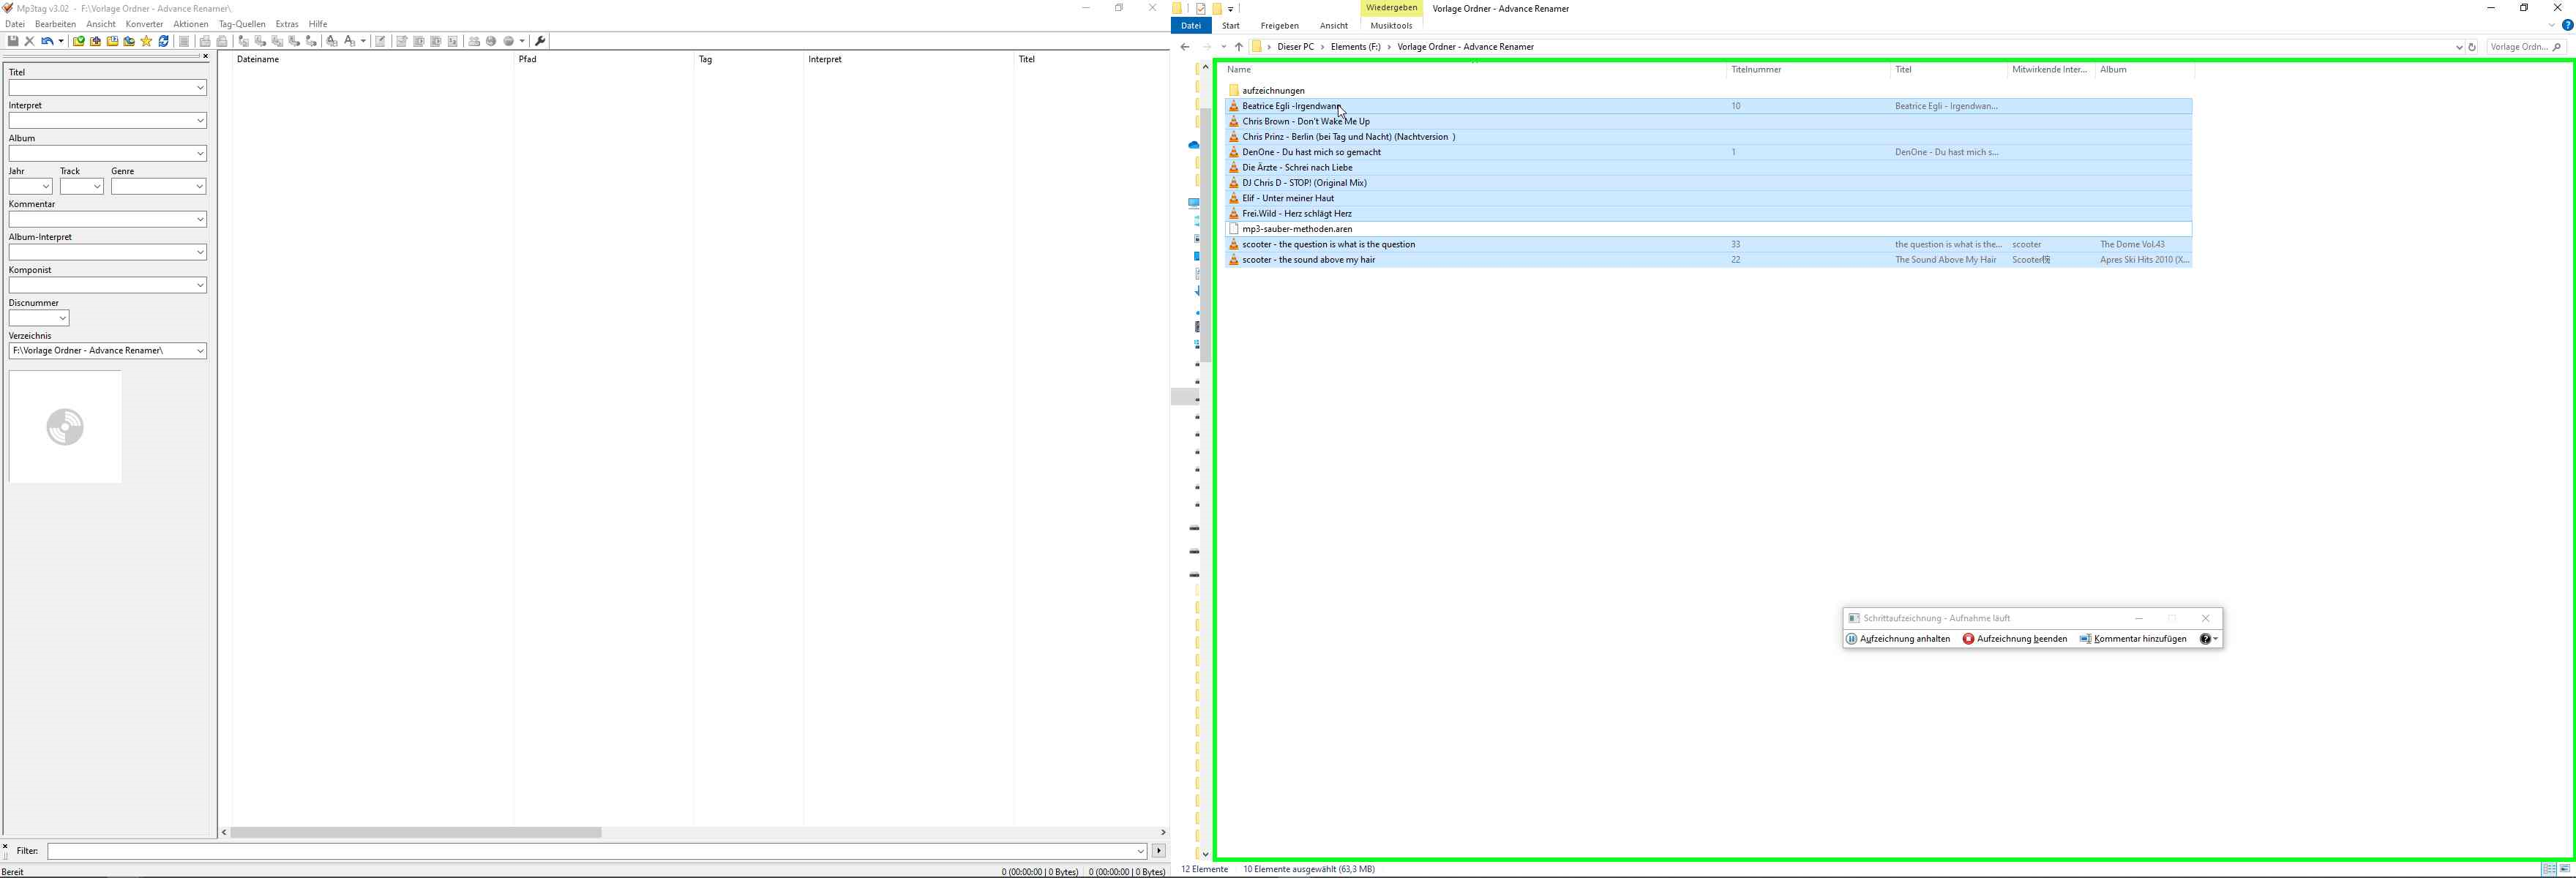2576x878 pixels.
Task: Click the Filter input field
Action: click(x=590, y=851)
